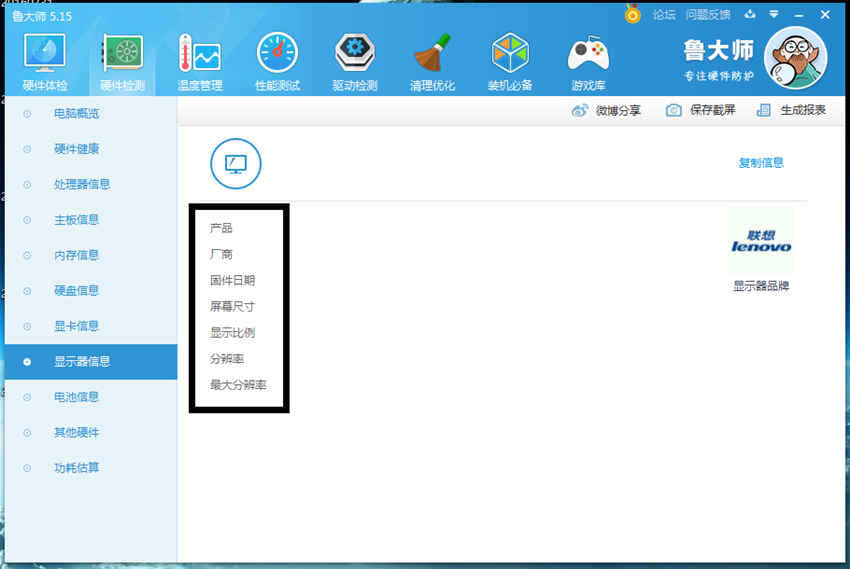Select 电池信息 in sidebar
This screenshot has width=850, height=569.
click(x=91, y=397)
